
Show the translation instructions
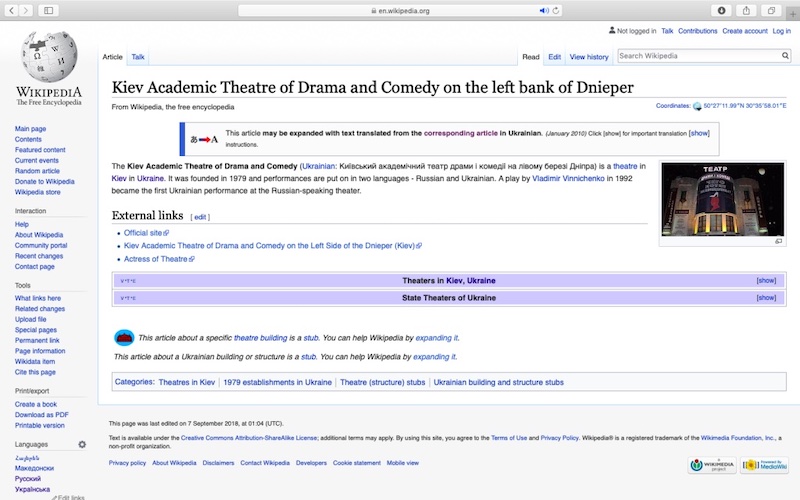(699, 133)
